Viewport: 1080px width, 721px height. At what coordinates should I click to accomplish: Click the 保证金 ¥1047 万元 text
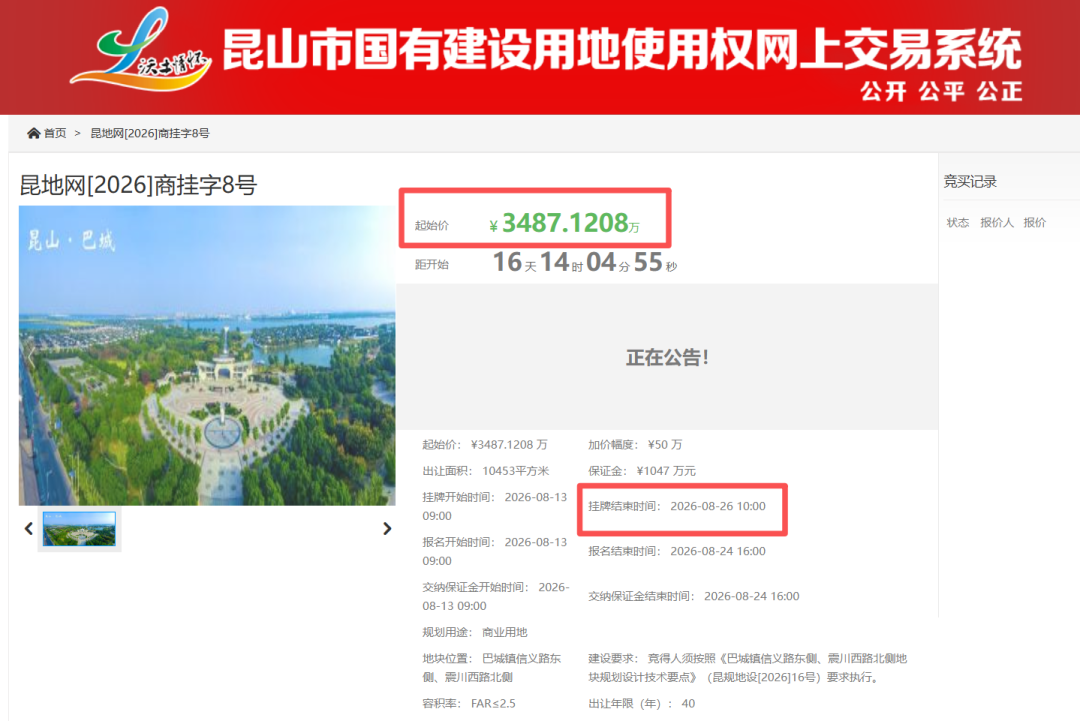641,471
